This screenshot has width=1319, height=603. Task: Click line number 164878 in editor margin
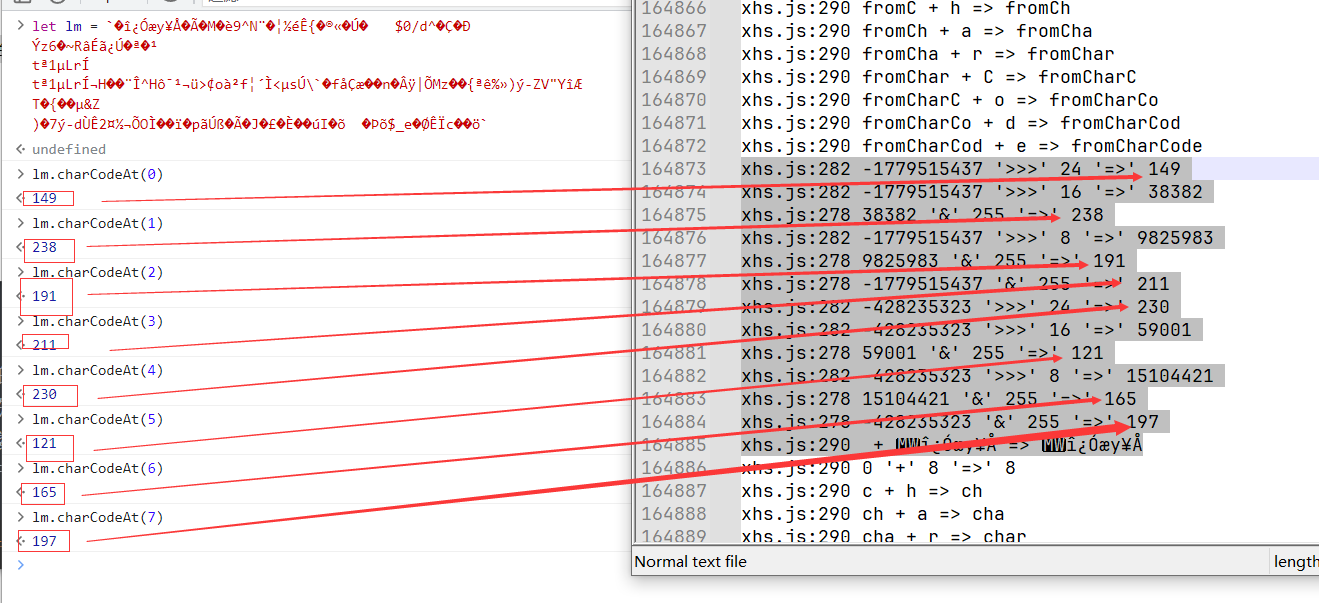673,284
